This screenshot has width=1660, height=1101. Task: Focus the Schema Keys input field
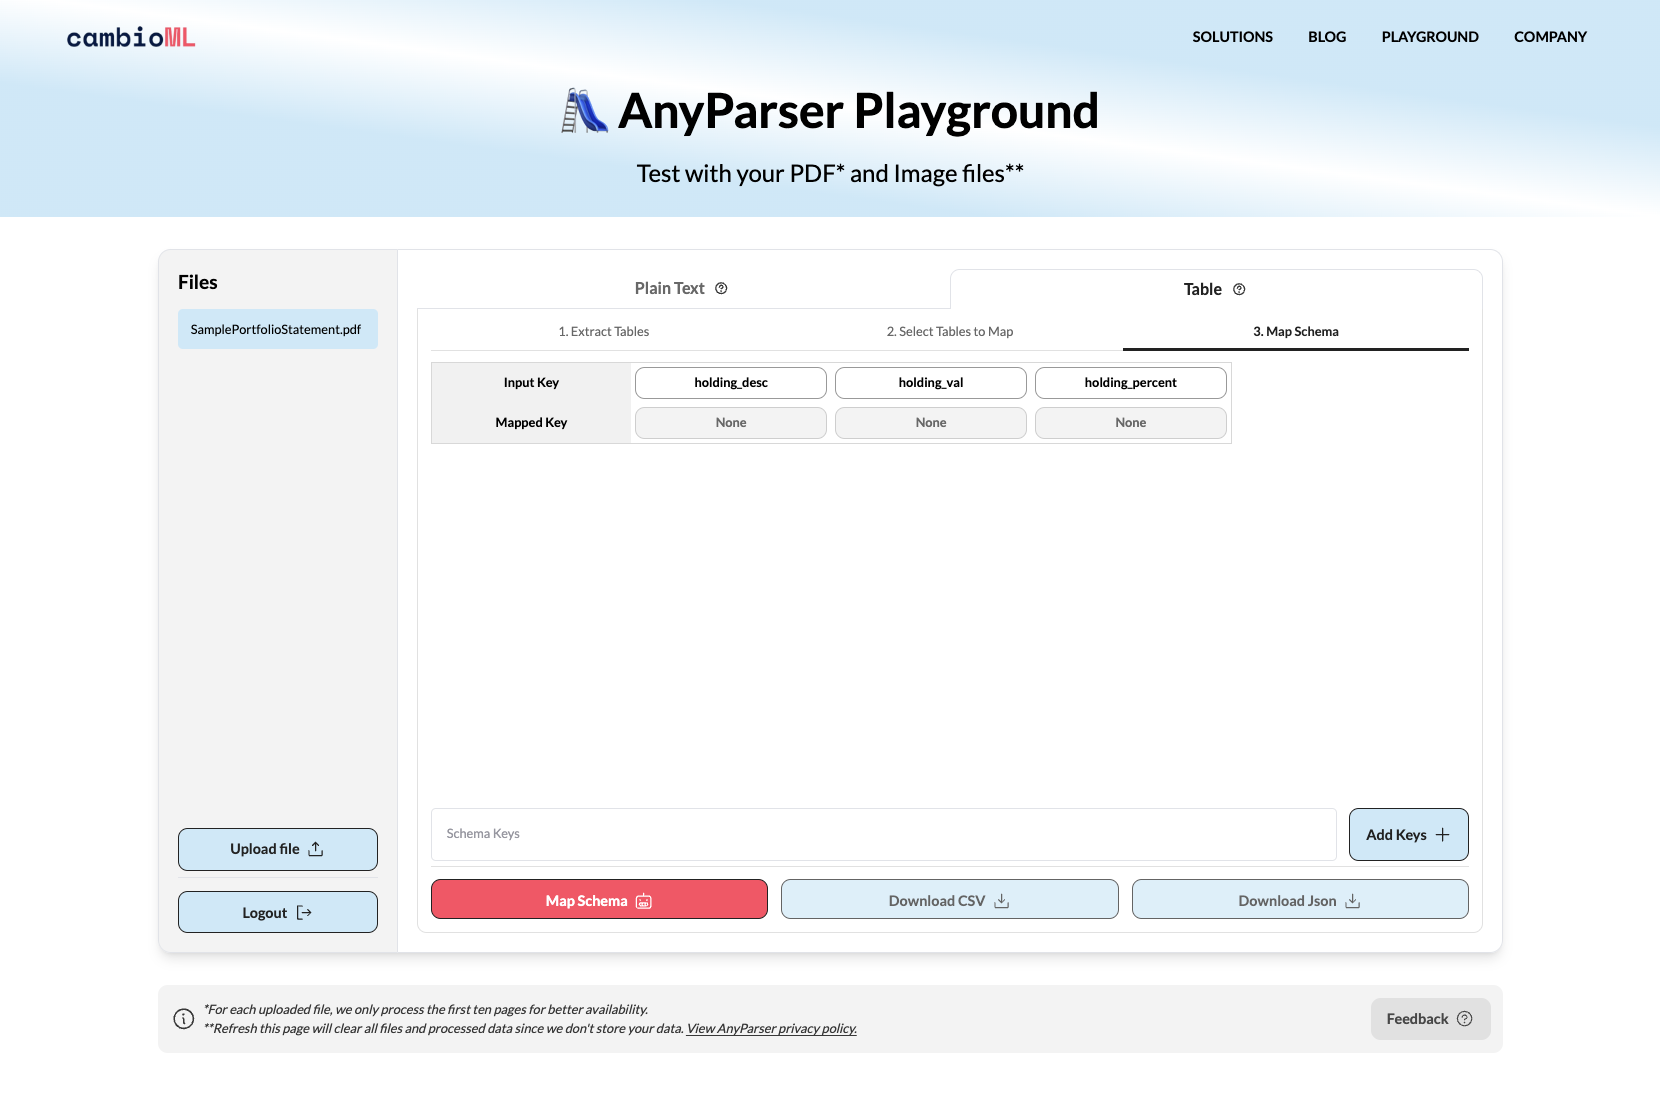[x=884, y=834]
